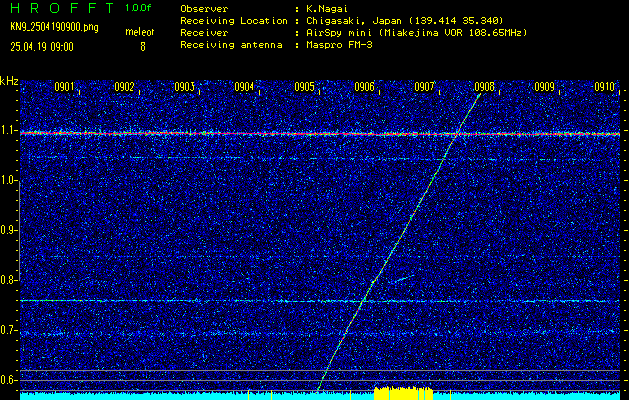
Task: Click the 0906 time marker
Action: pos(365,87)
